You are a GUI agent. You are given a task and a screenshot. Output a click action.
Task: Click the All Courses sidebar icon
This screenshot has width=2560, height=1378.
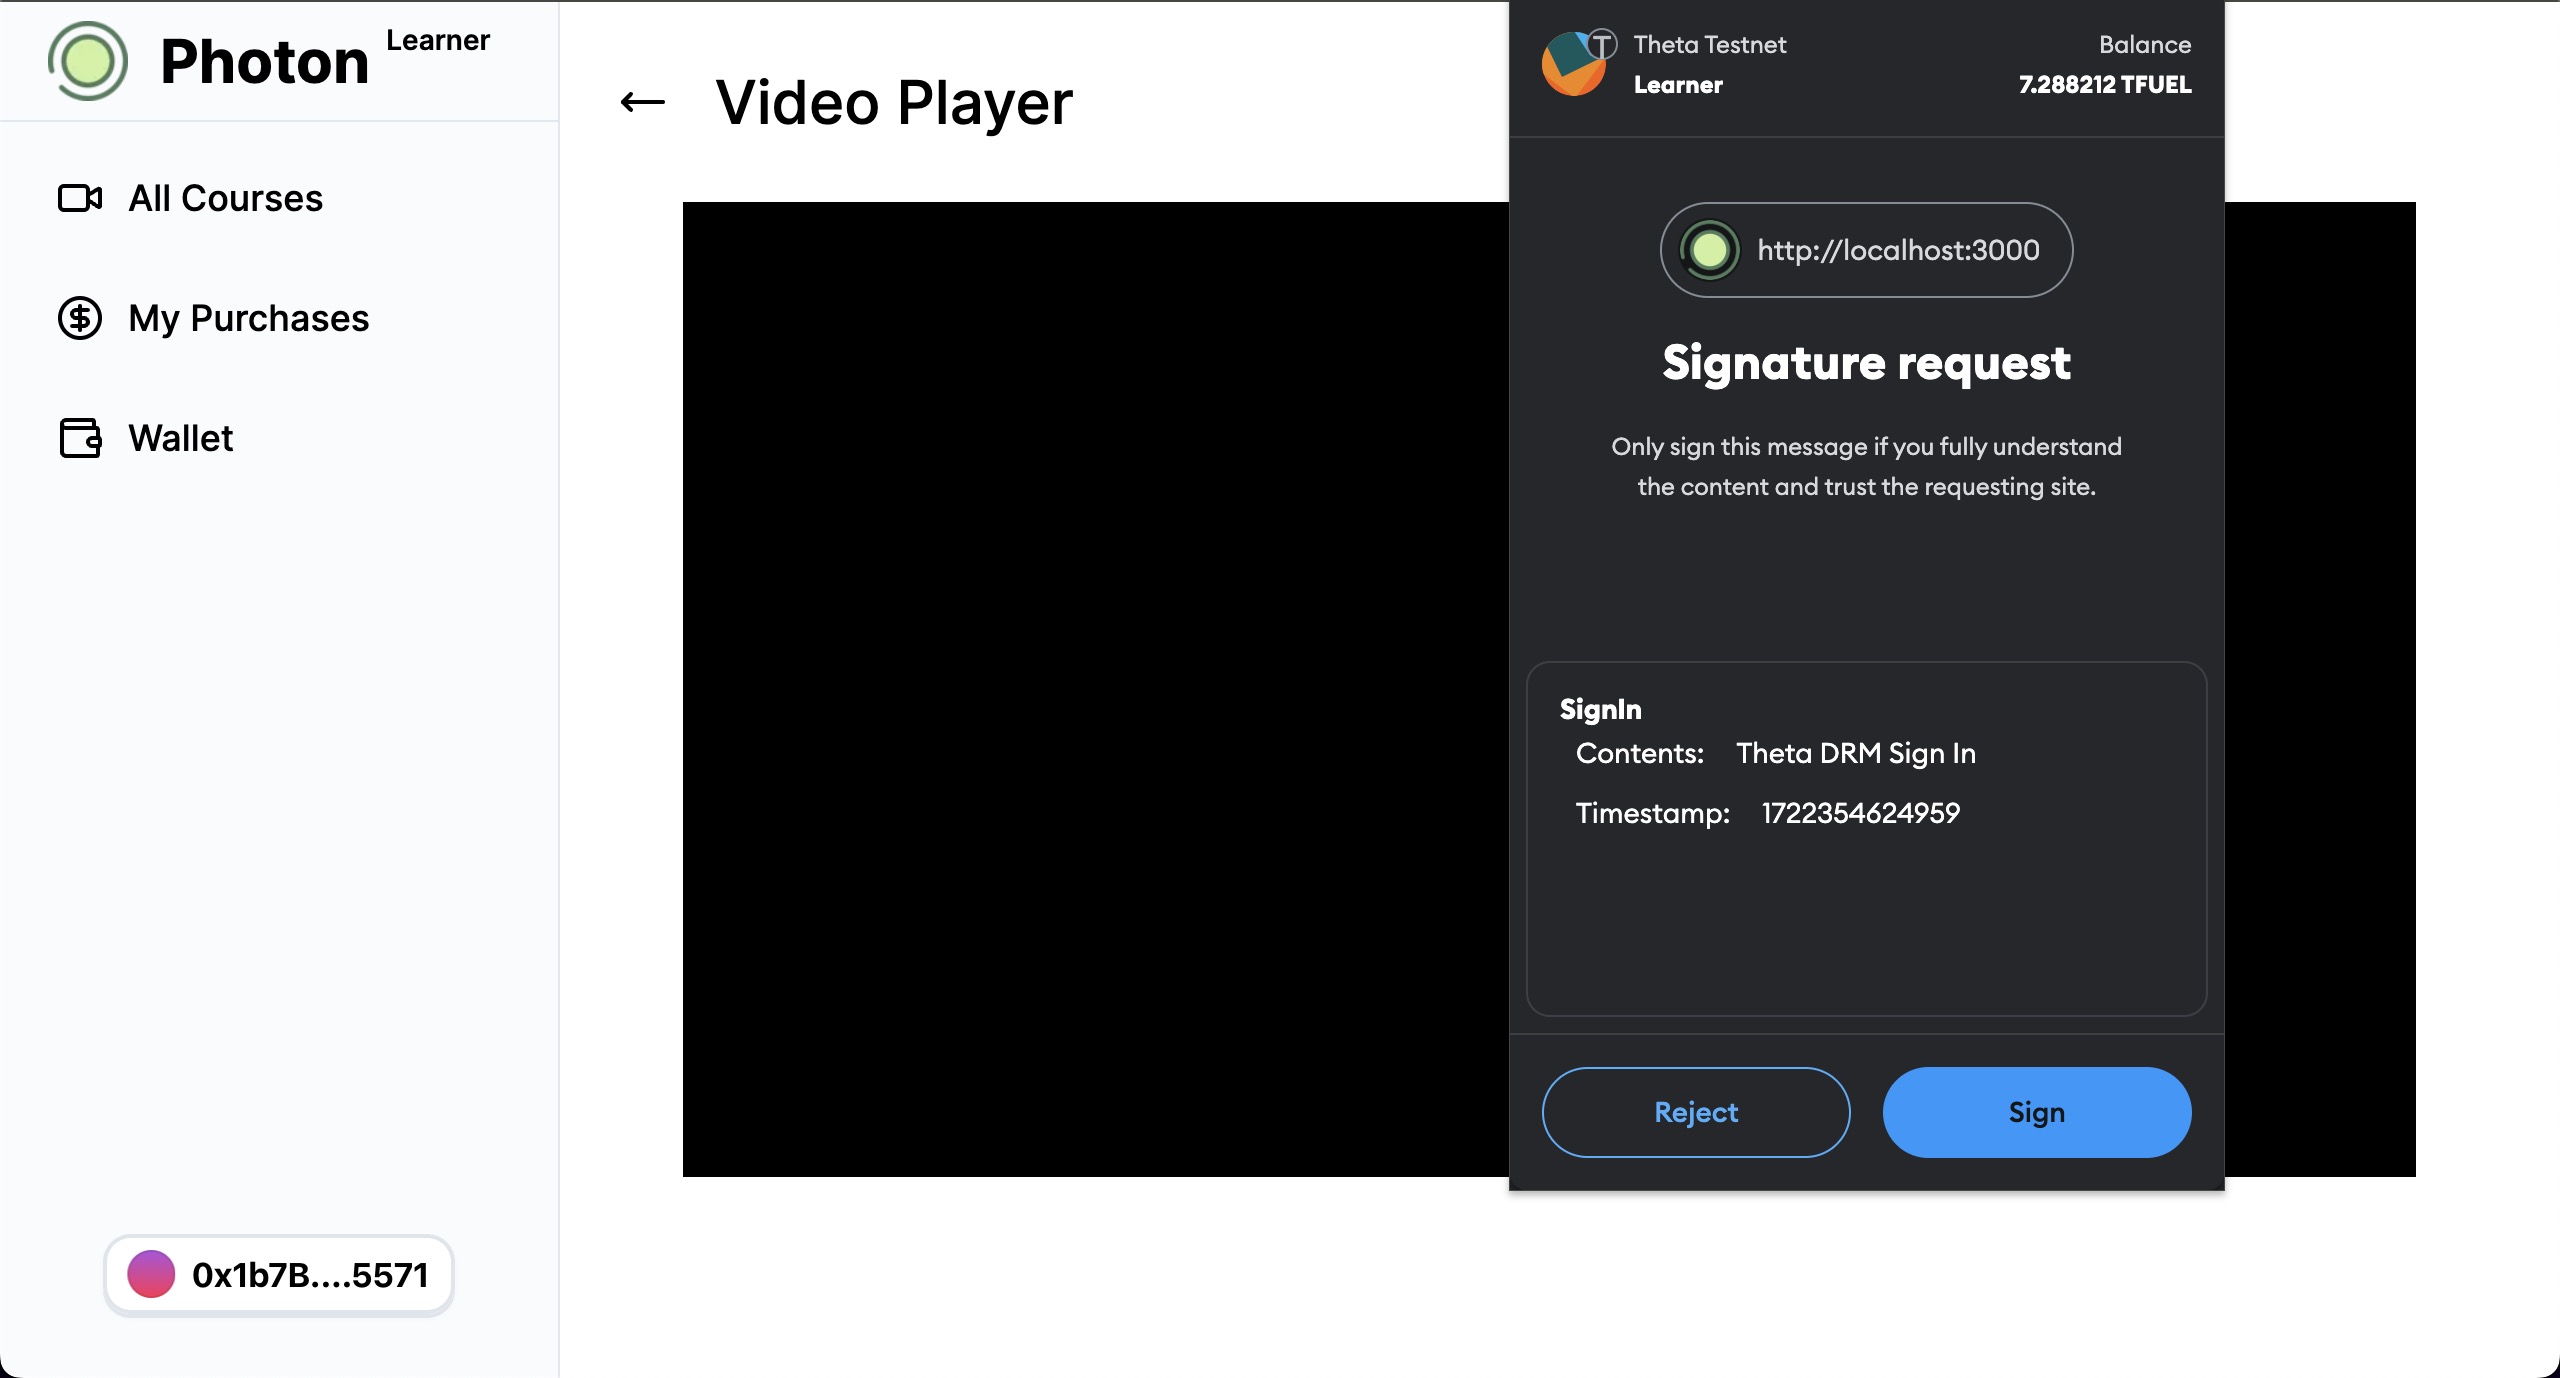[80, 199]
